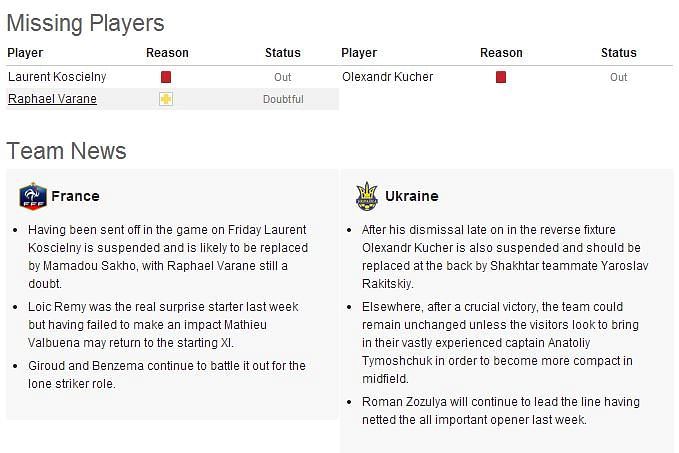Click the left table's Player column header
This screenshot has height=453, width=679.
(25, 53)
